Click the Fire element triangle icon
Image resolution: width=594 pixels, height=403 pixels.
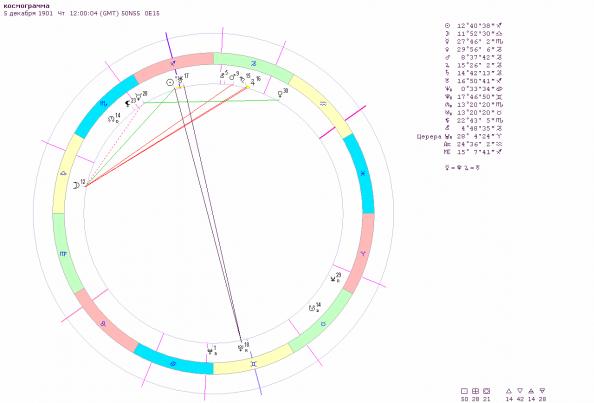point(509,391)
